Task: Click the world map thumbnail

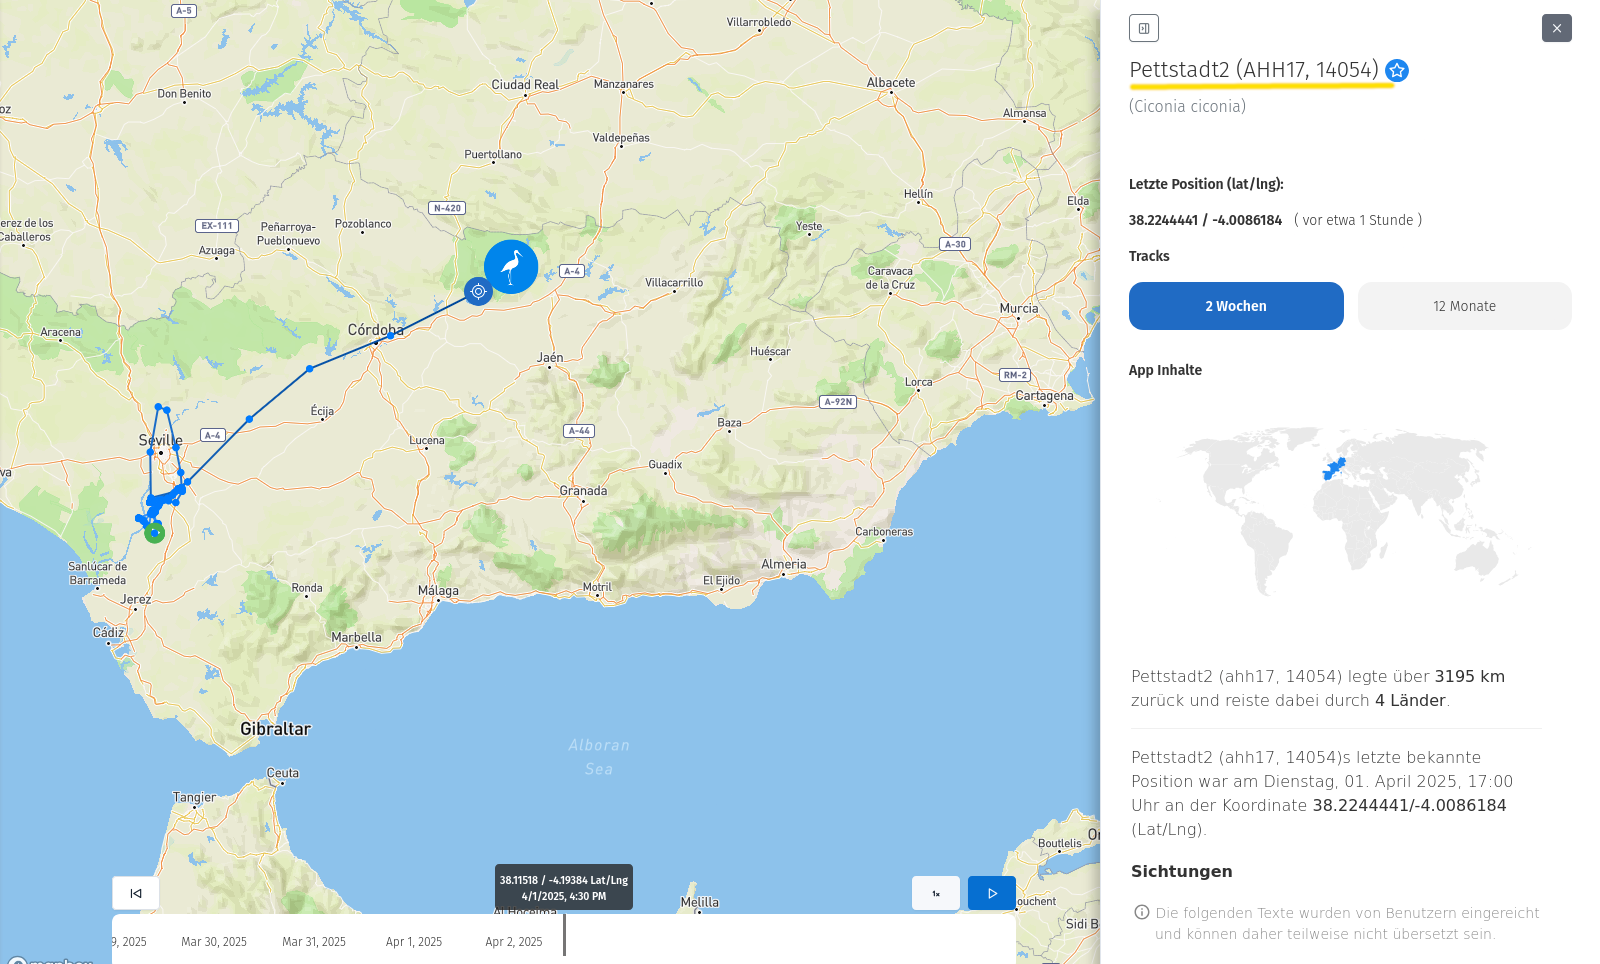Action: pyautogui.click(x=1350, y=510)
